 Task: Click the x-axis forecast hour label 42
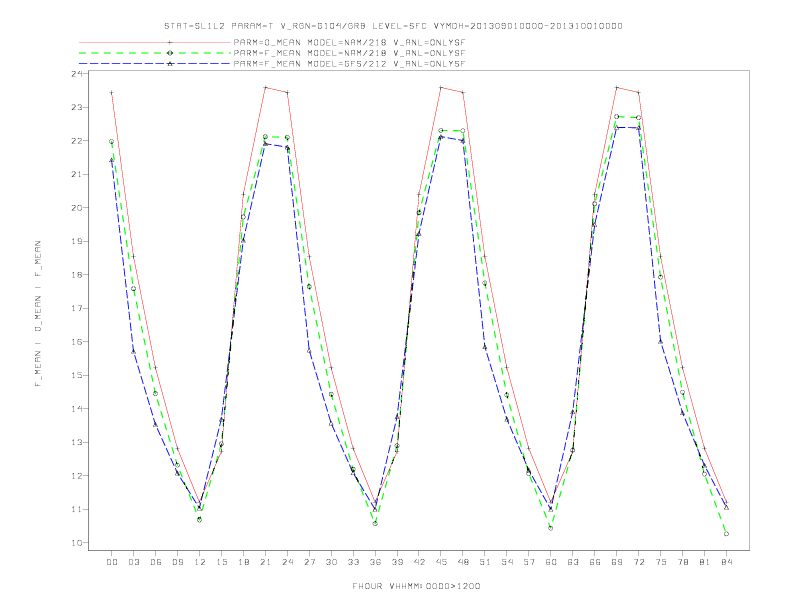click(x=419, y=562)
